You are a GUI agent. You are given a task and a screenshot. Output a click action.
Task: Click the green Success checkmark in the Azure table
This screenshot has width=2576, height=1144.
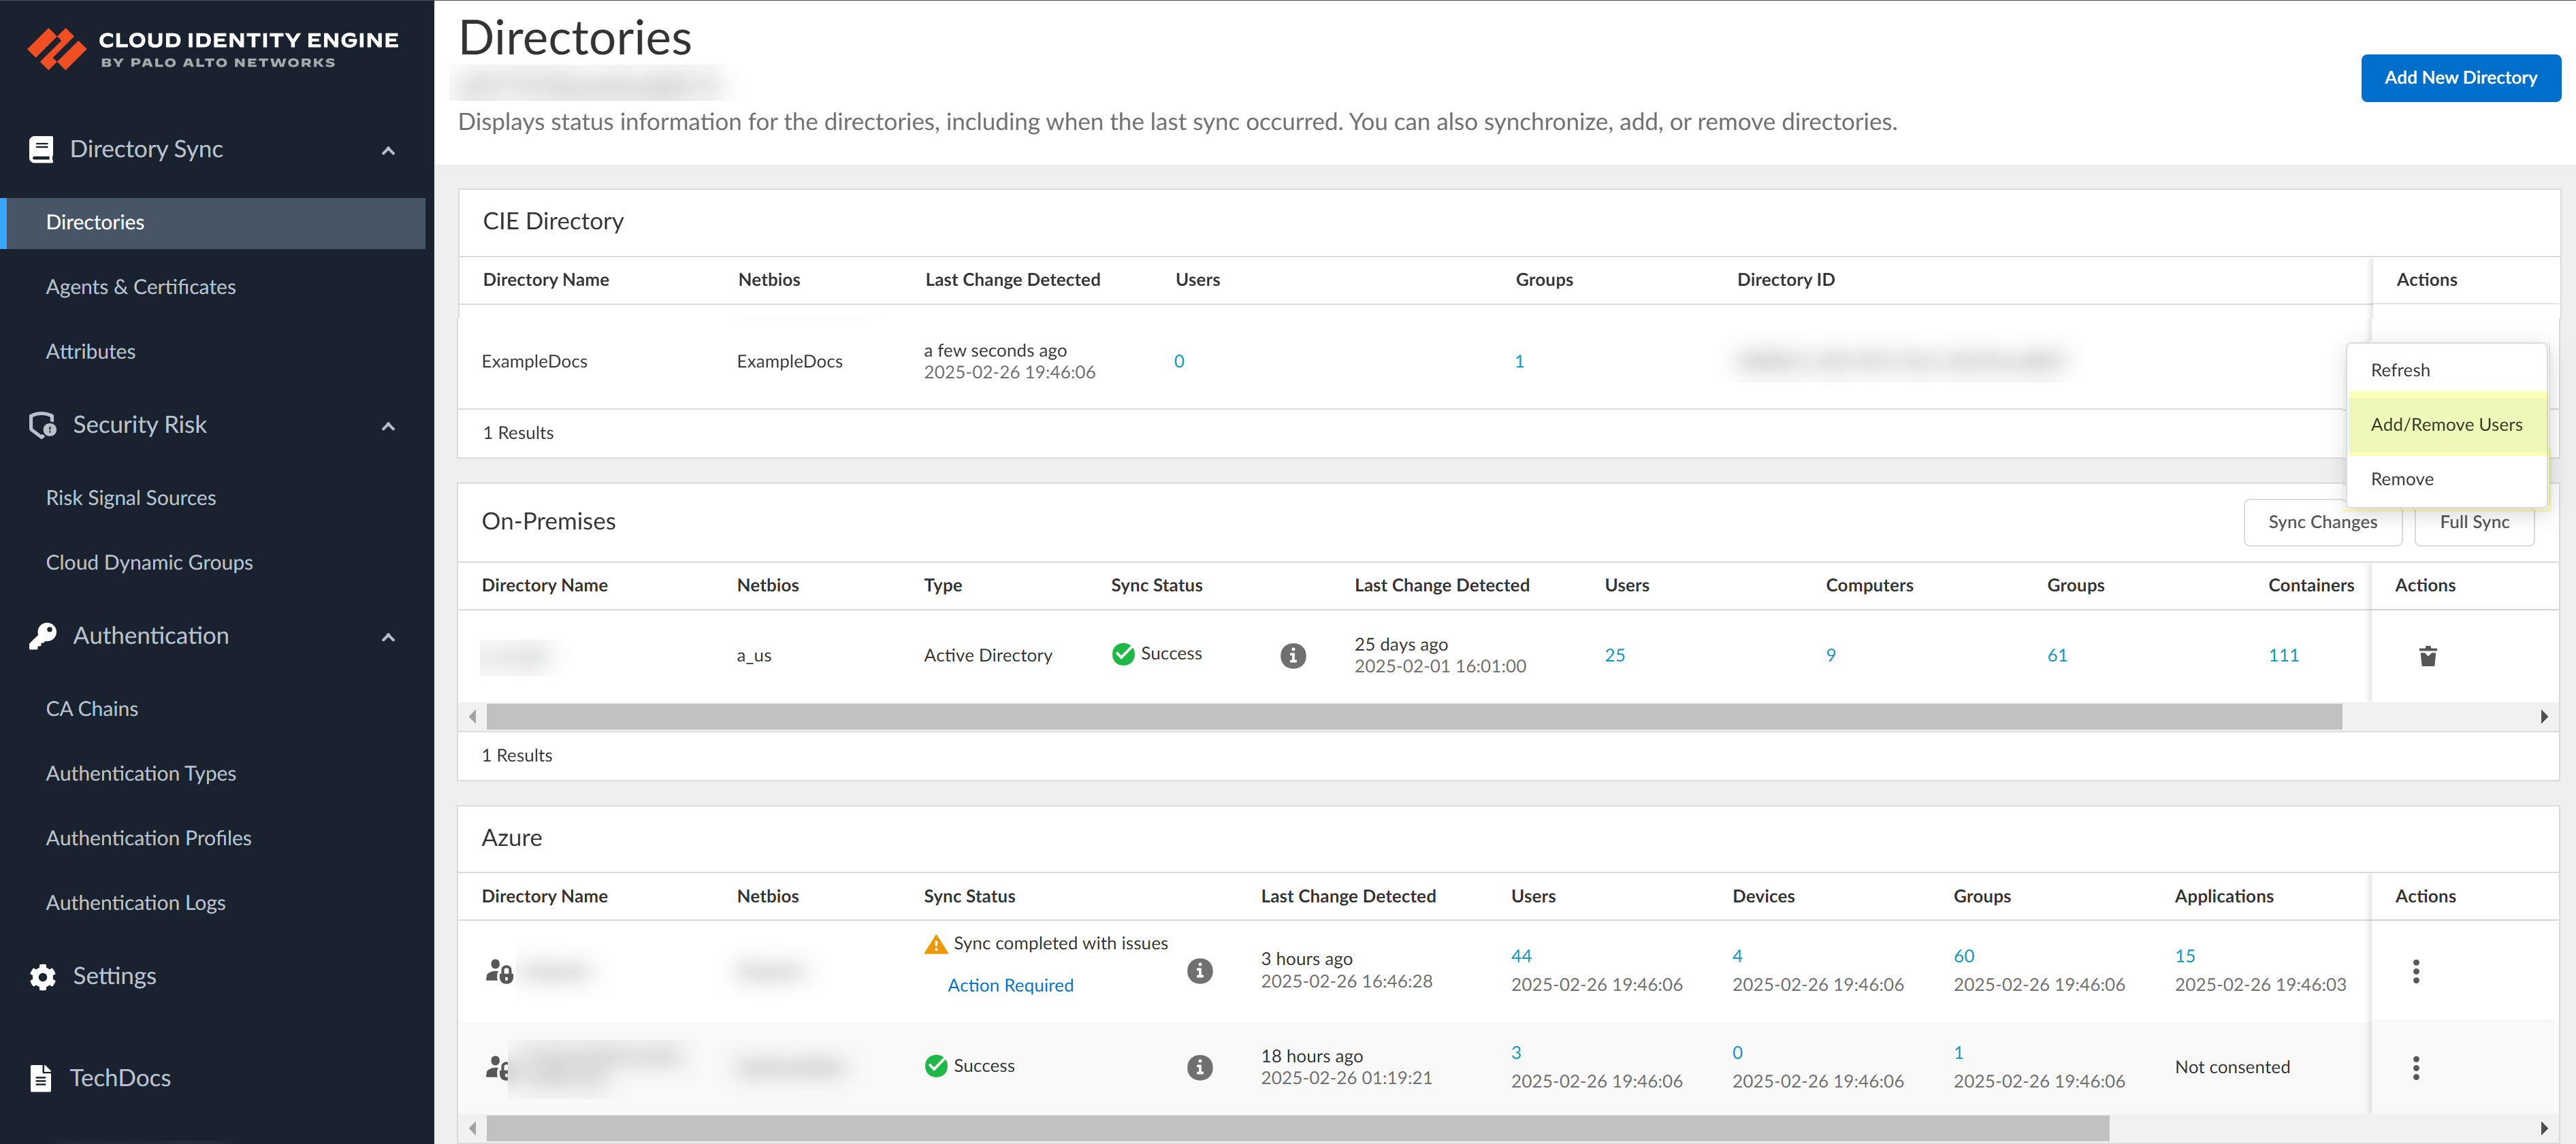tap(936, 1065)
